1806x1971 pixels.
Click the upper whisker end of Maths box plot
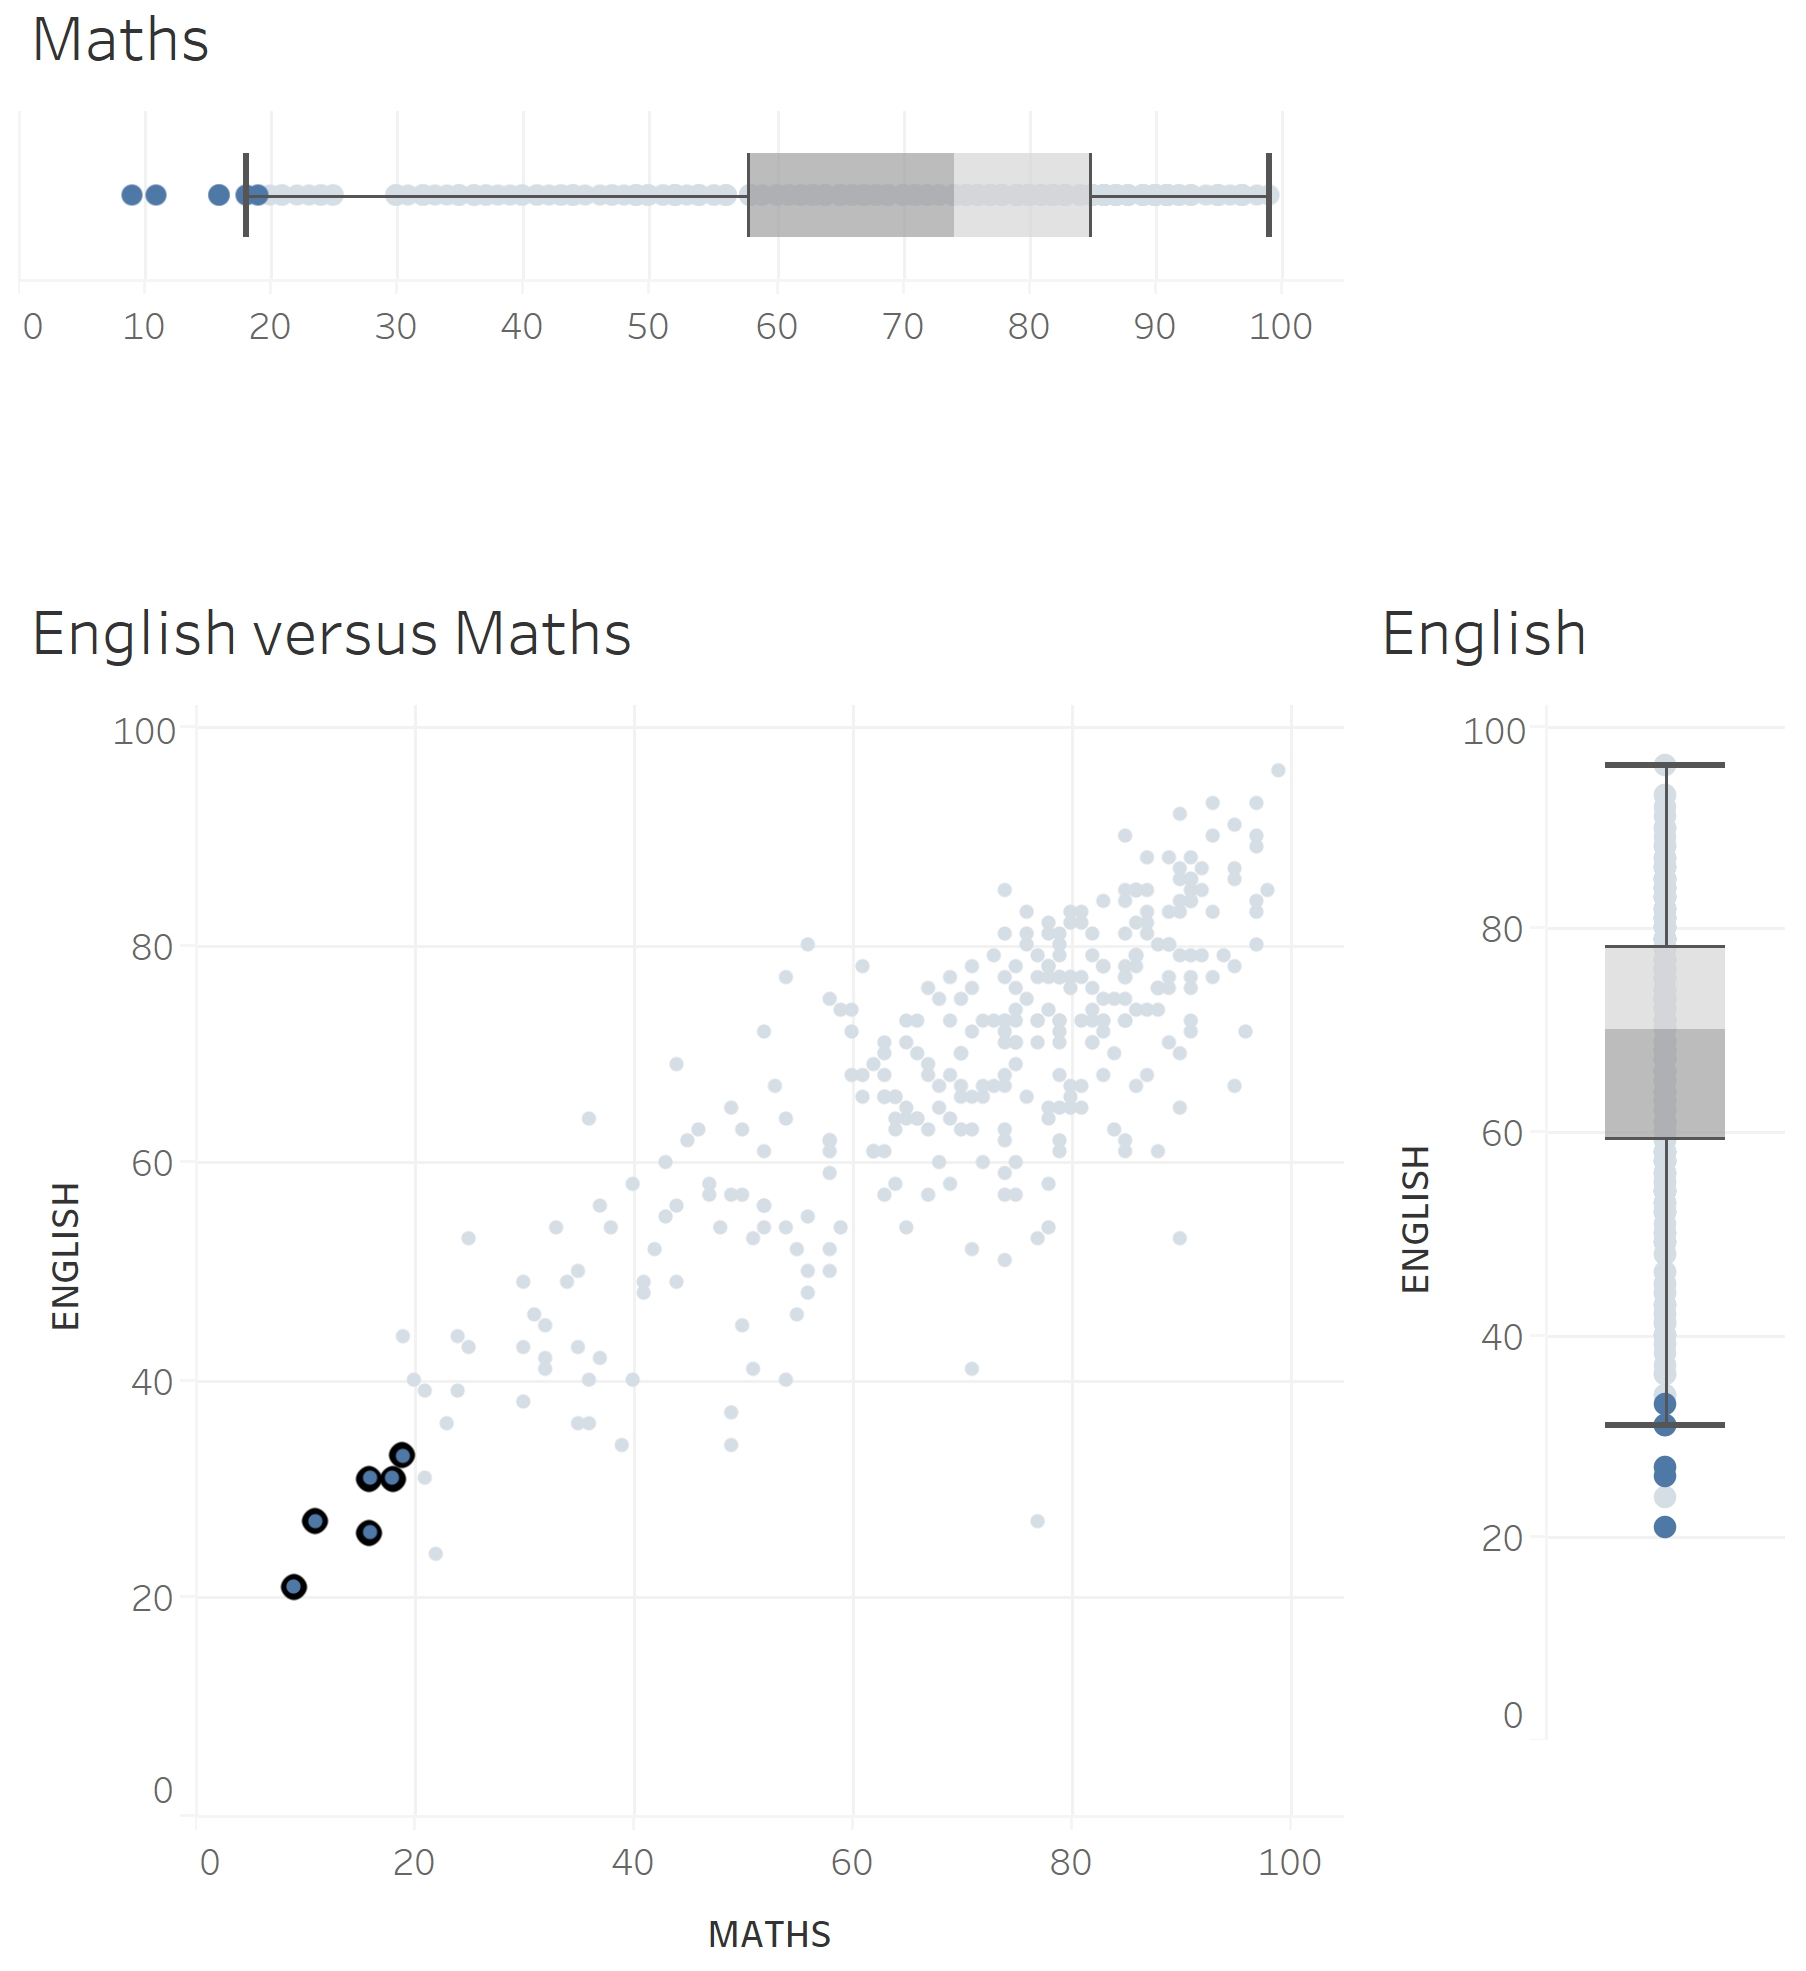tap(1269, 195)
